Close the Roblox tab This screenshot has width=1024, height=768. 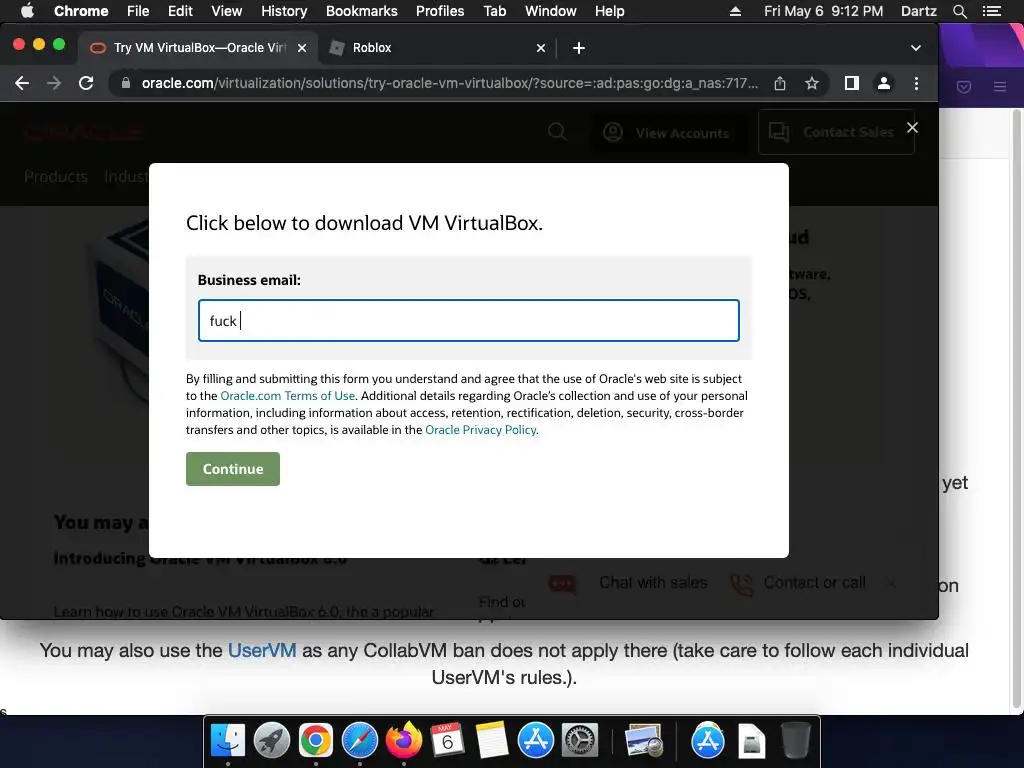[x=541, y=48]
